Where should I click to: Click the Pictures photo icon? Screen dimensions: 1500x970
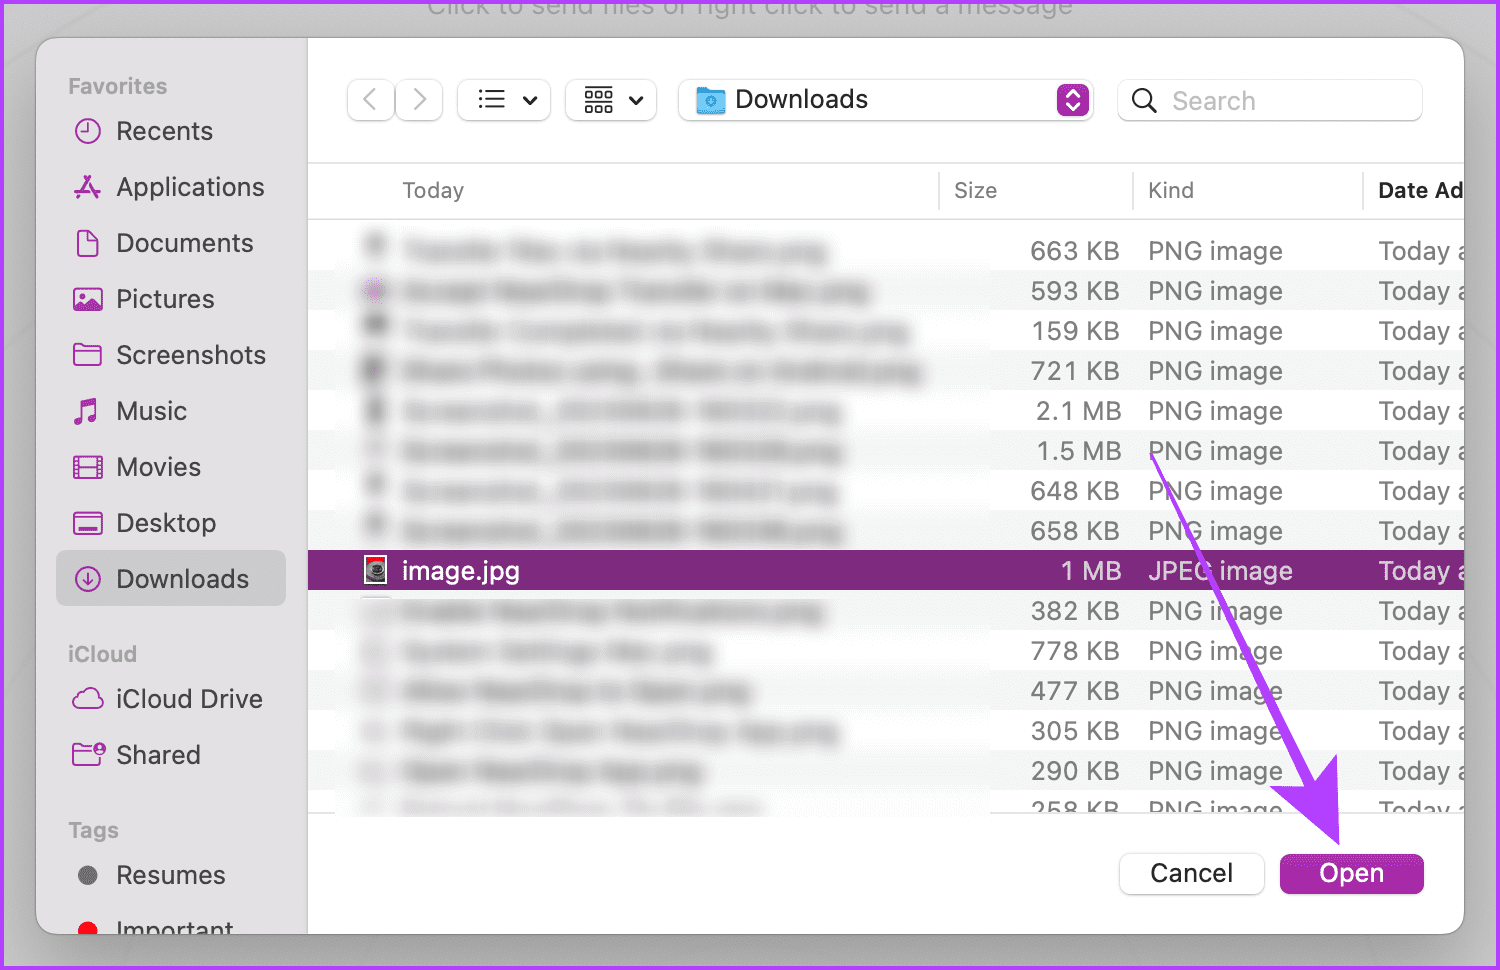coord(88,299)
